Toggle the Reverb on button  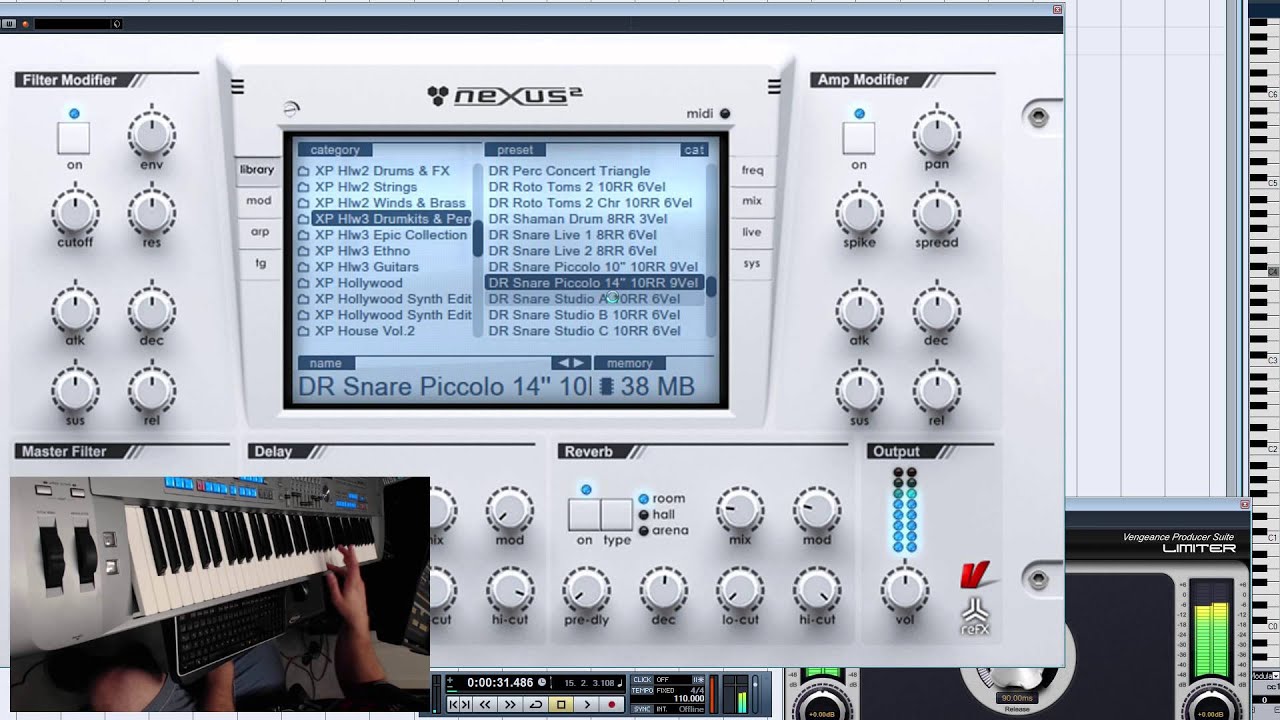(584, 514)
